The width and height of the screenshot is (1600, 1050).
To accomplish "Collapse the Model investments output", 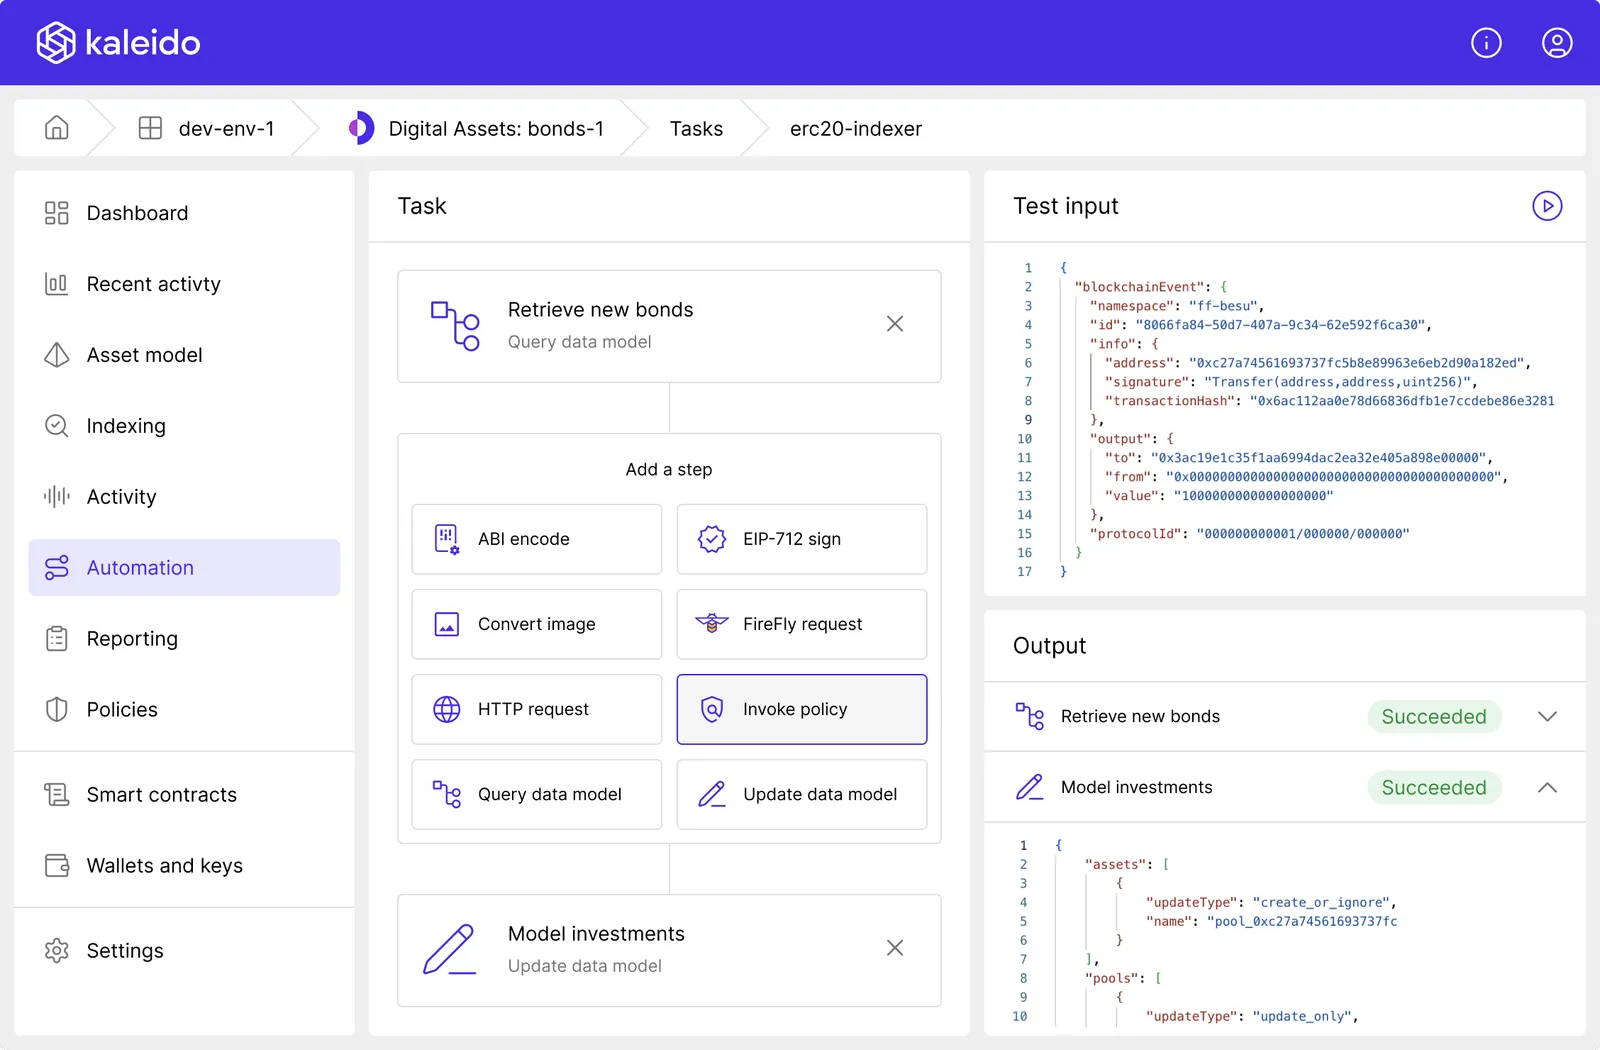I will click(x=1546, y=788).
